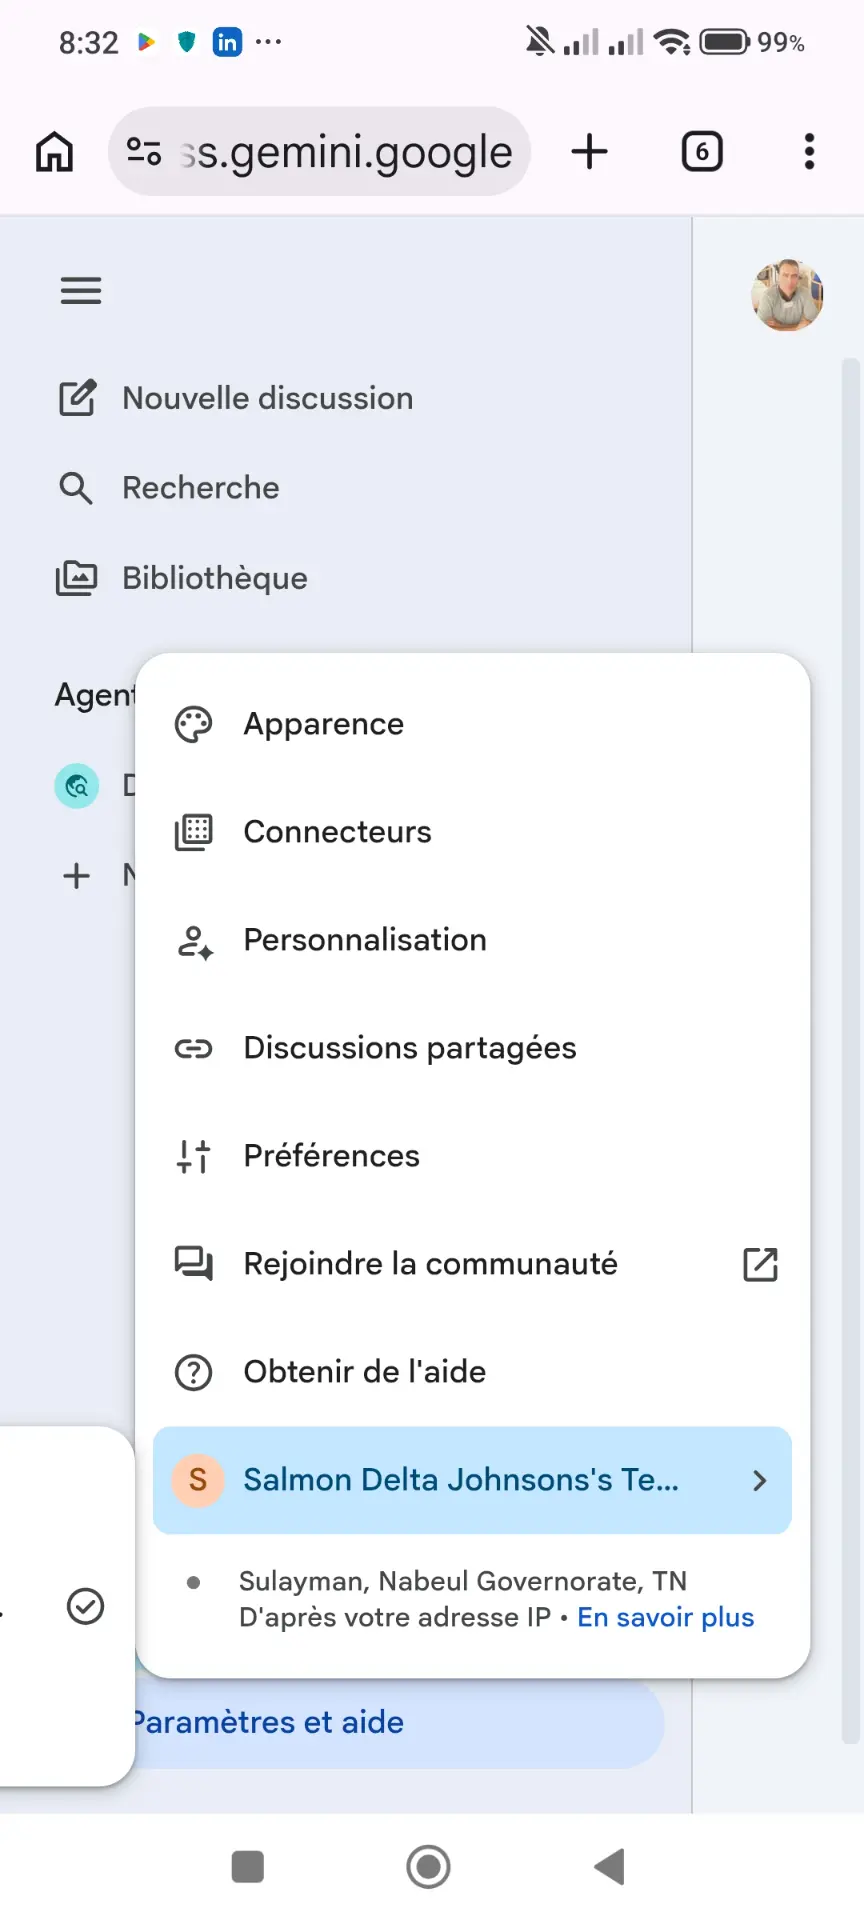Click the external link icon for community
The width and height of the screenshot is (864, 1920).
click(x=760, y=1264)
